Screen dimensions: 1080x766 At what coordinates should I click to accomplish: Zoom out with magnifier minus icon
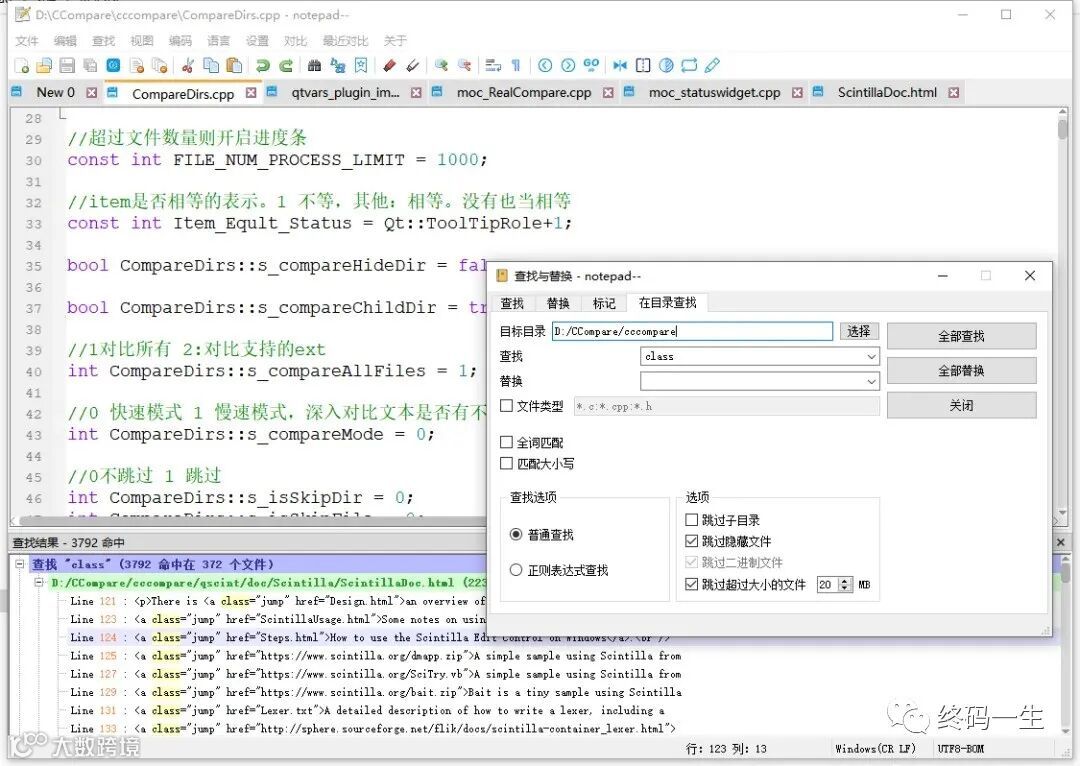(464, 65)
